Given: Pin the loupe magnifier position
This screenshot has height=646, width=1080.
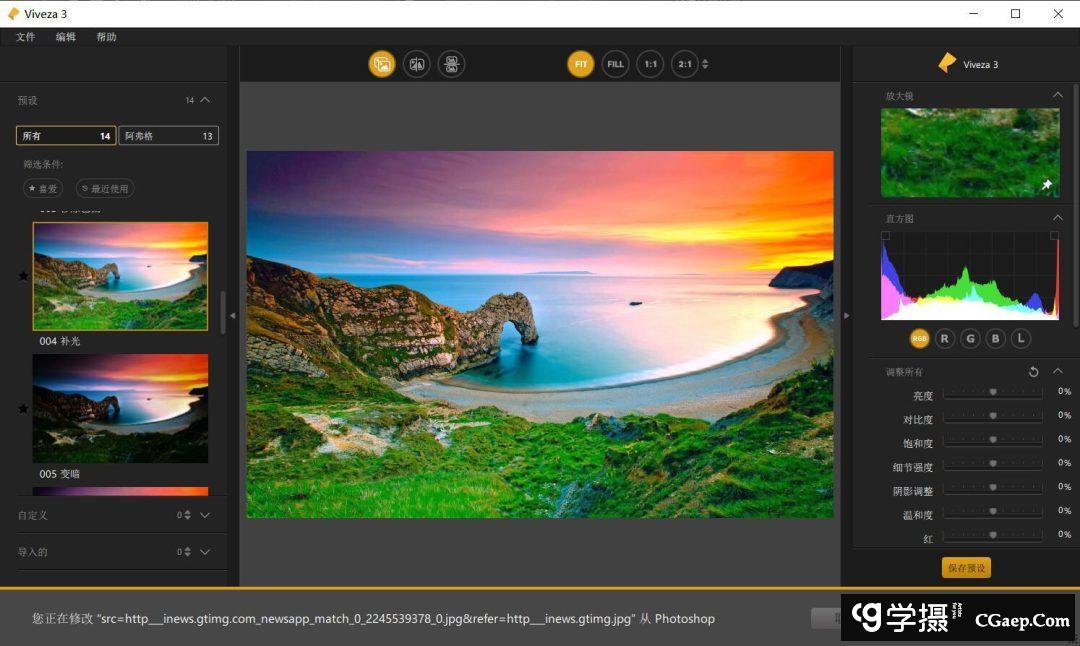Looking at the screenshot, I should [x=1046, y=185].
